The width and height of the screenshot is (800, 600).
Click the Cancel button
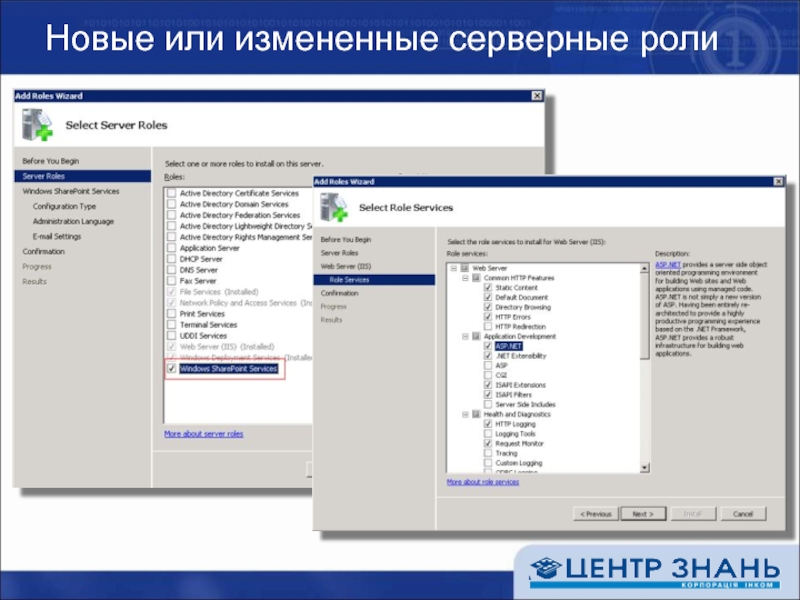pyautogui.click(x=743, y=514)
